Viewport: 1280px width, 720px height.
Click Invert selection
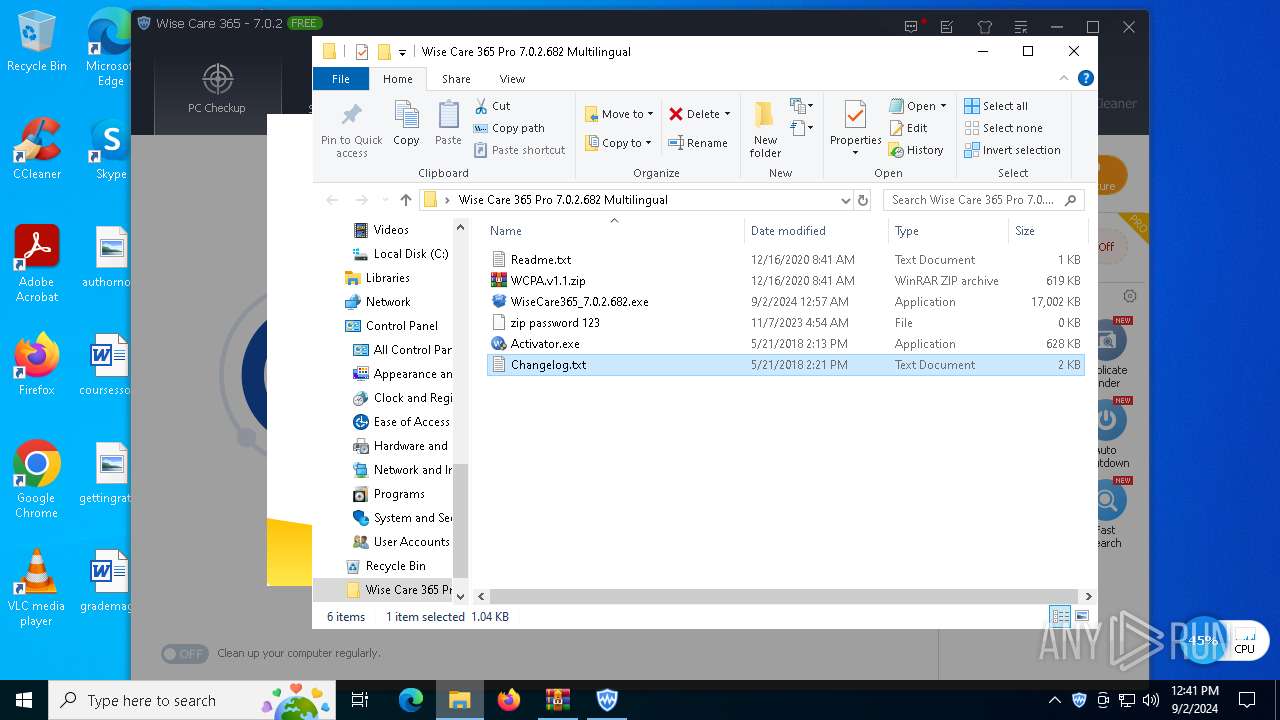tap(1012, 150)
